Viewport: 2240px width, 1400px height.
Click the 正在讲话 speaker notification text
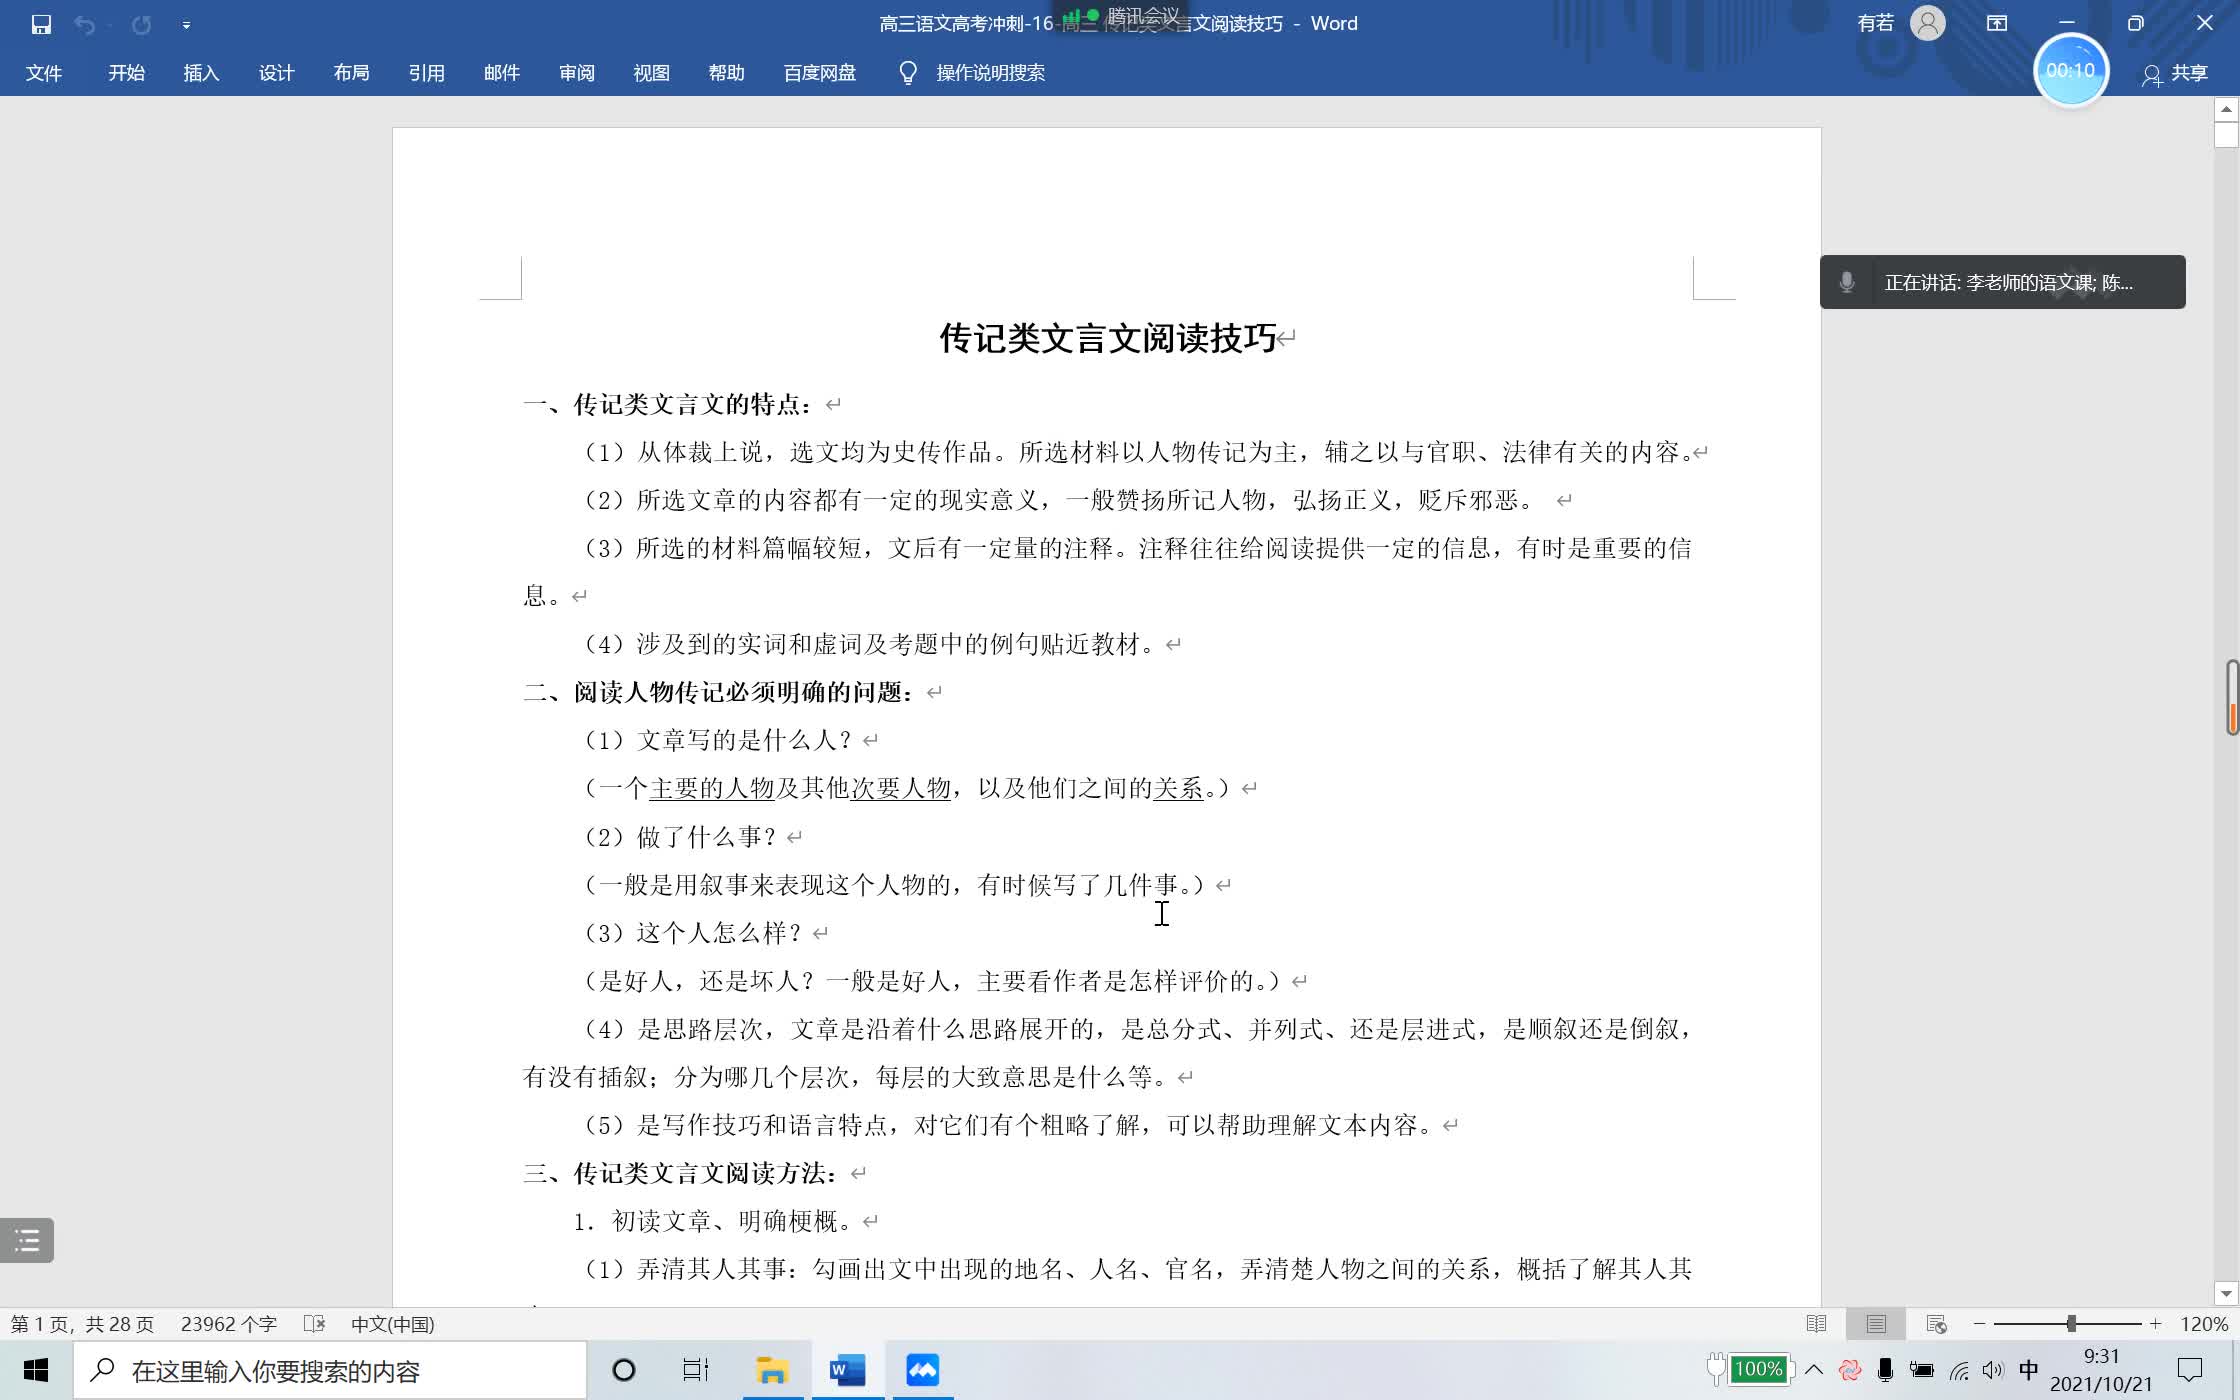tap(2008, 283)
